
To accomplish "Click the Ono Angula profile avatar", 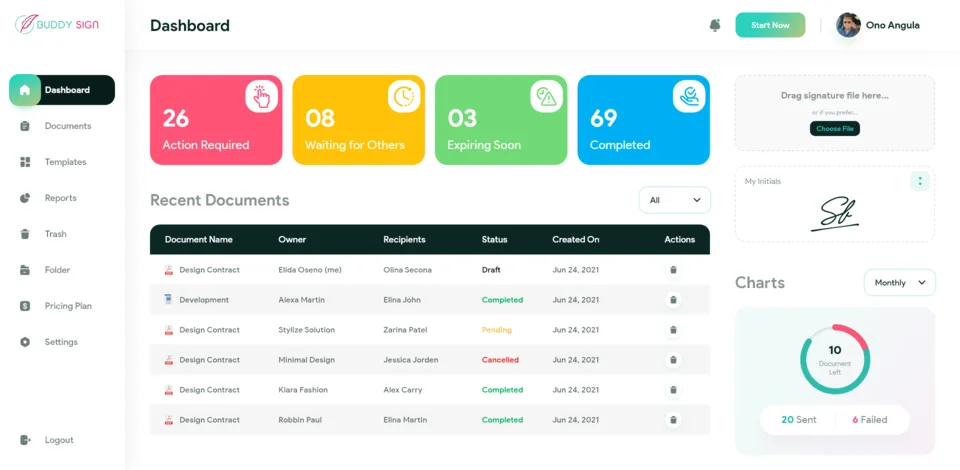I will (848, 25).
